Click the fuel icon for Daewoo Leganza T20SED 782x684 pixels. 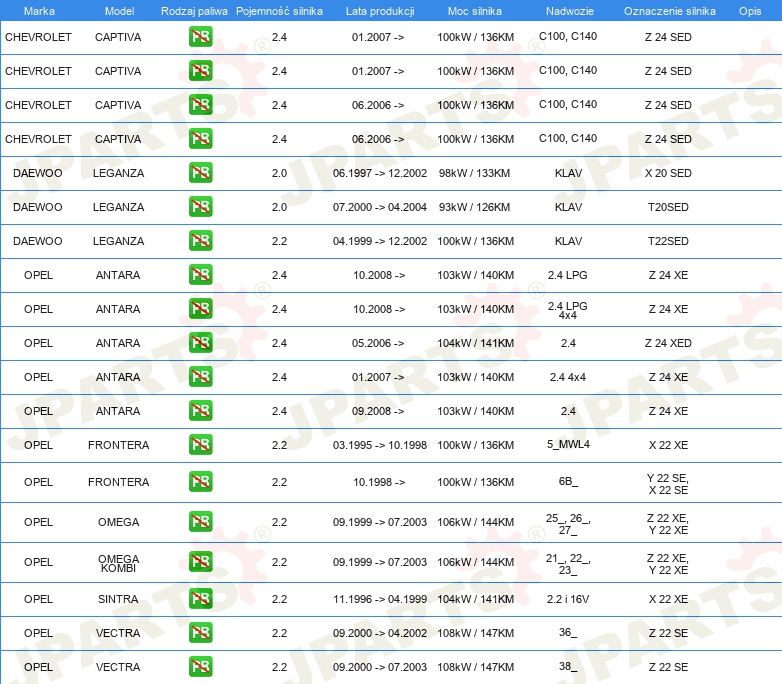coord(200,207)
